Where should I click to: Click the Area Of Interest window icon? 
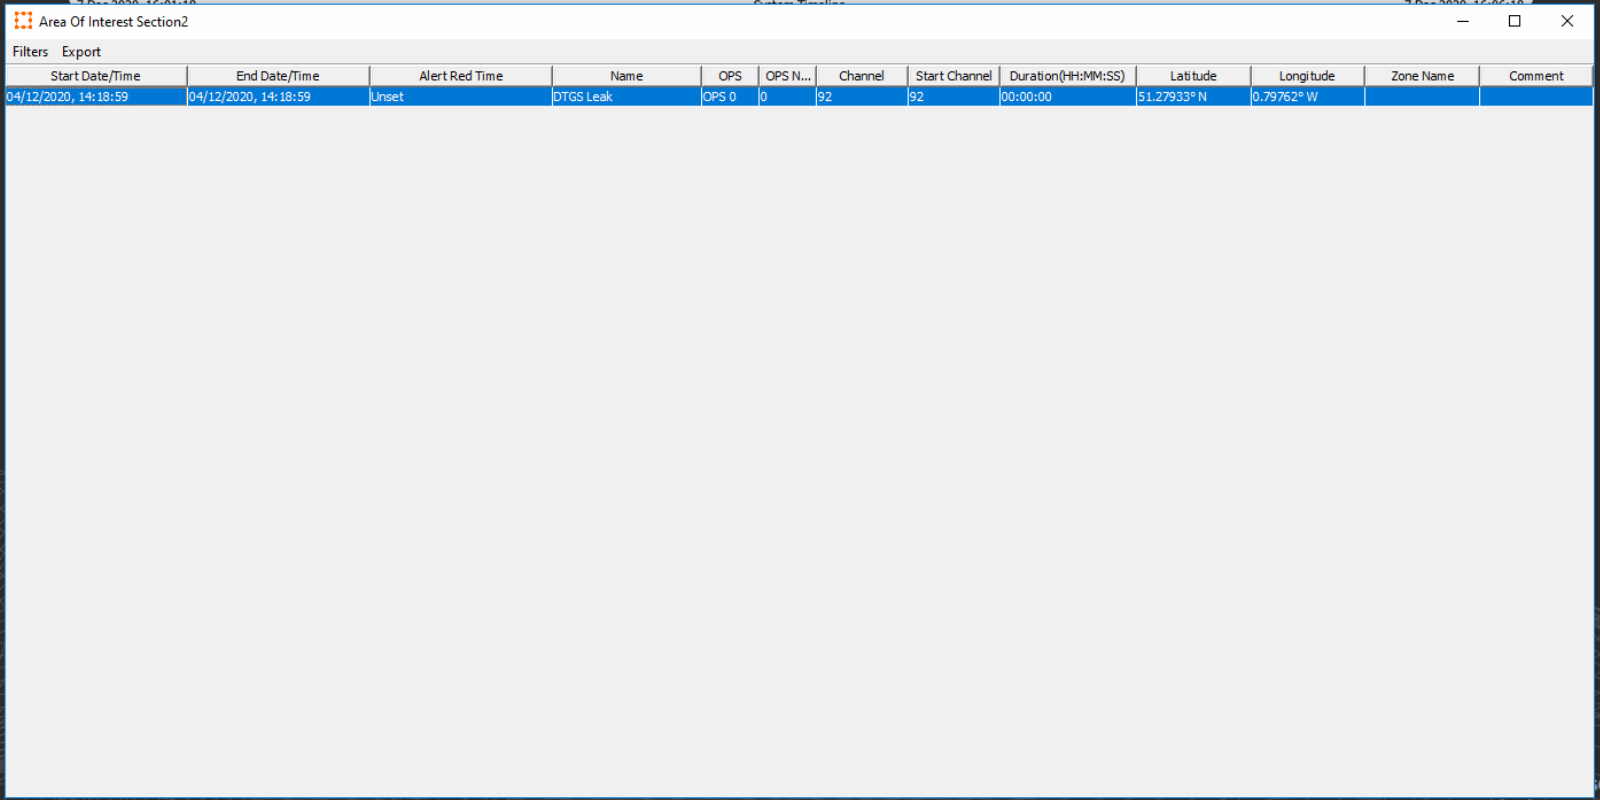coord(23,21)
